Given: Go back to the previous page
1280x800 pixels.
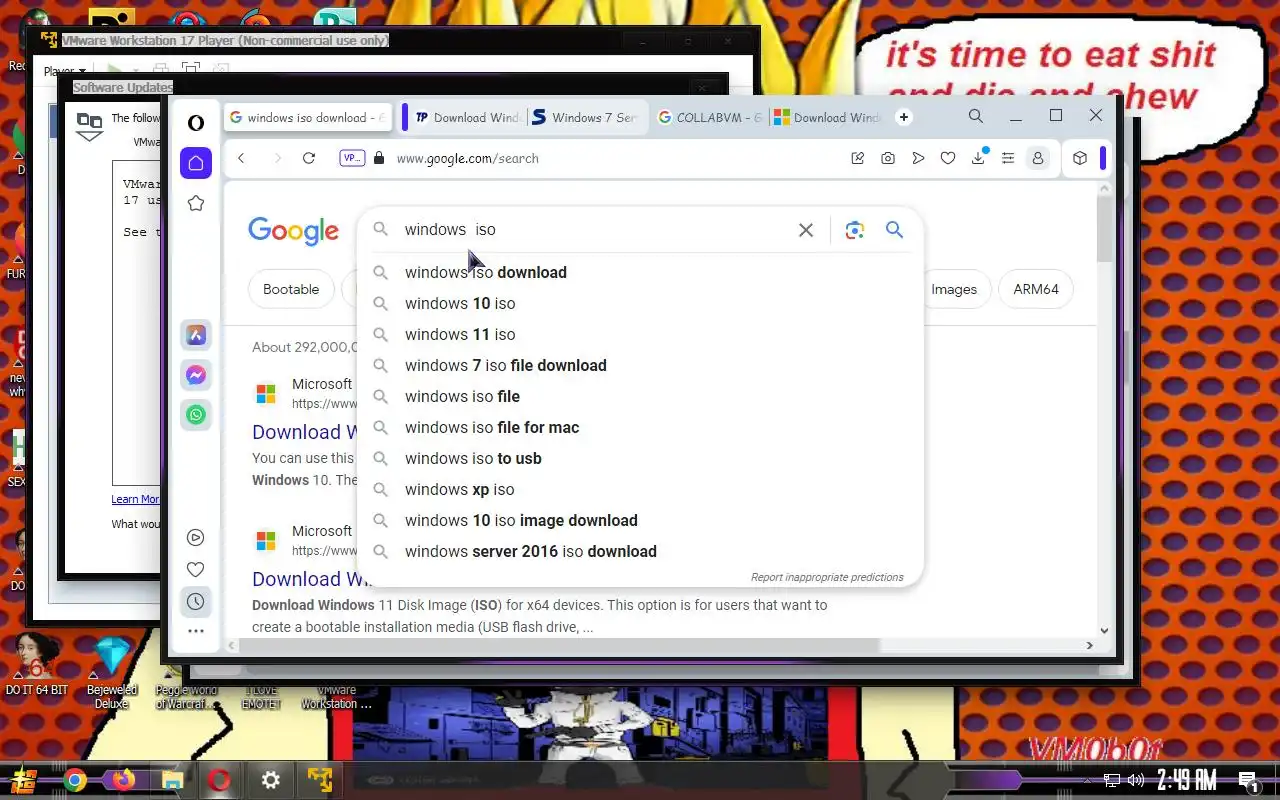Looking at the screenshot, I should [x=241, y=158].
